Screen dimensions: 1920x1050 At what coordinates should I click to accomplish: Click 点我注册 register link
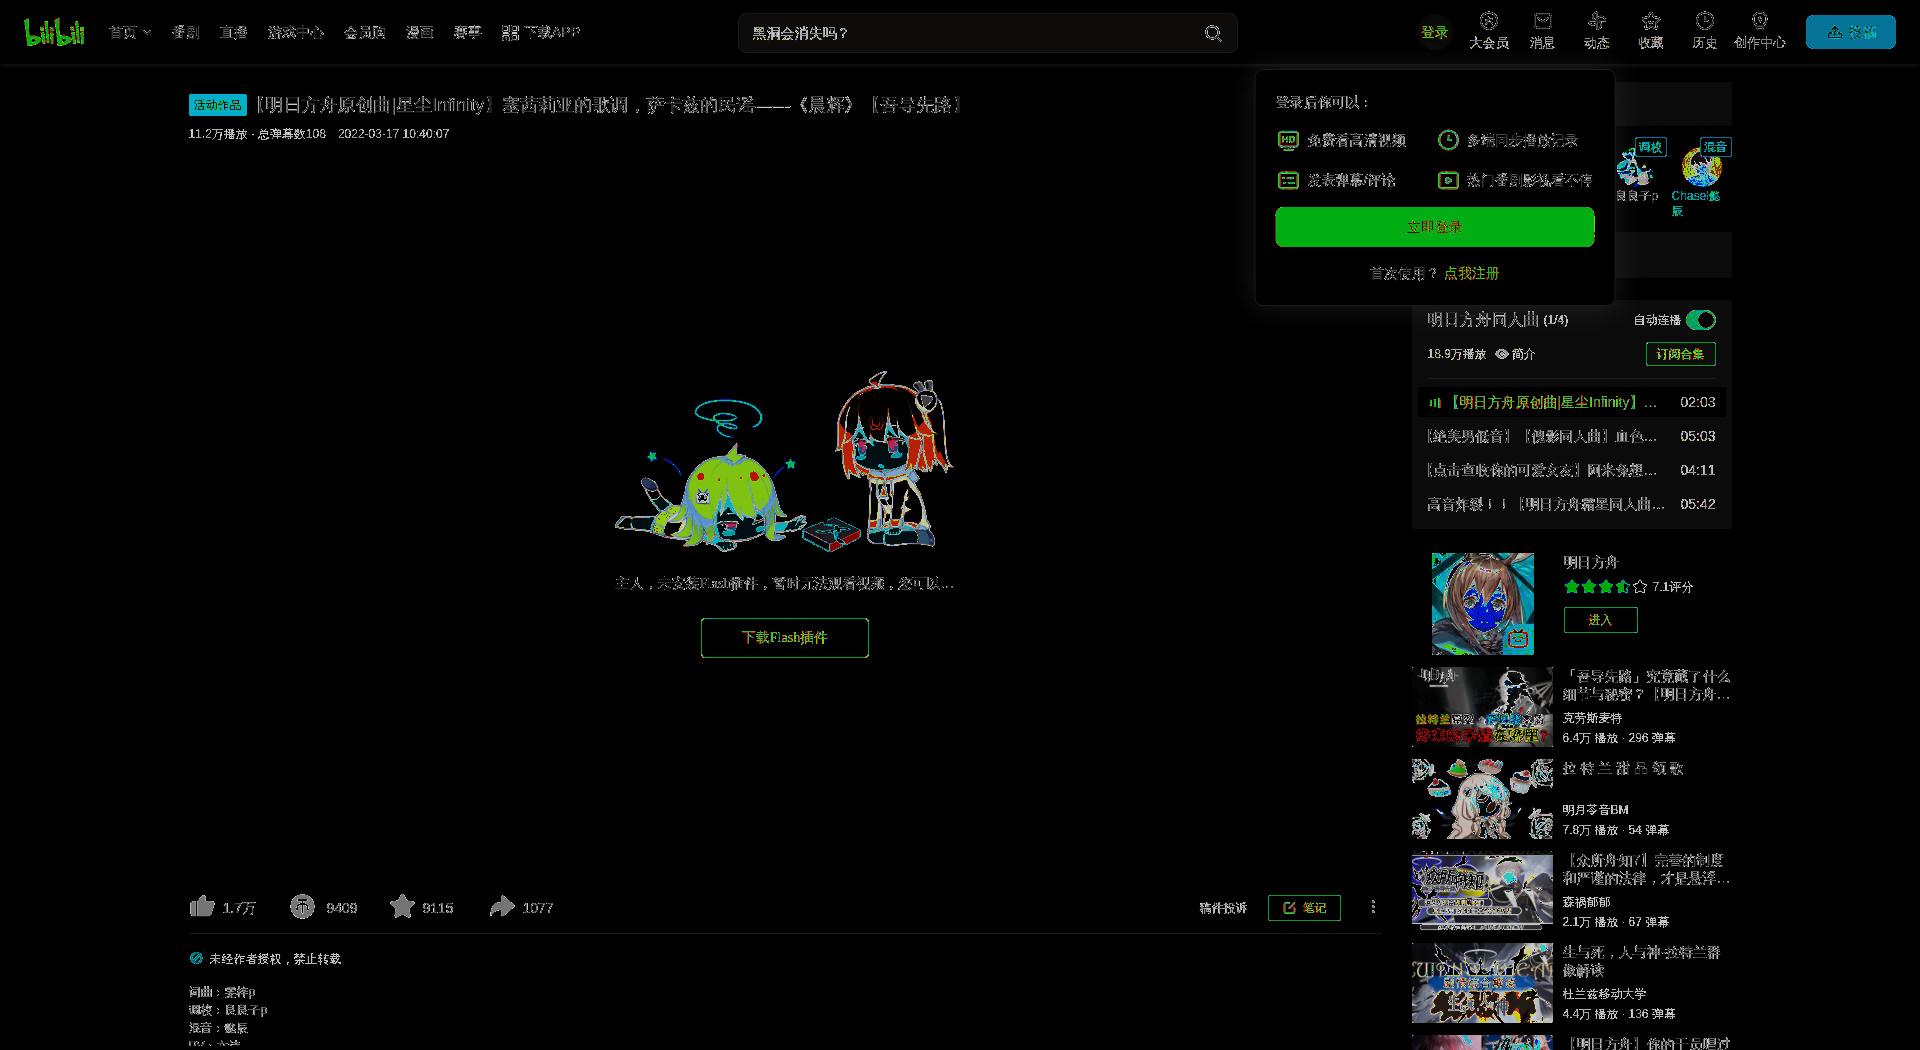click(x=1471, y=273)
